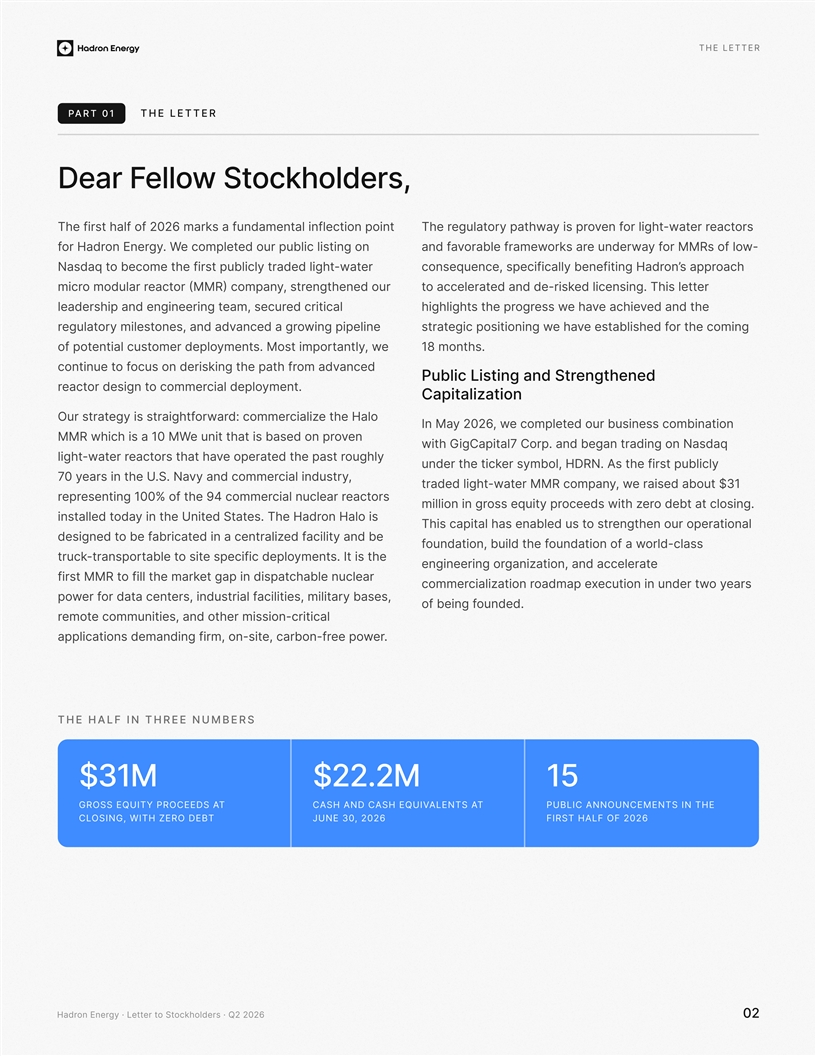This screenshot has height=1056, width=816.
Task: Click the Dear Fellow Stockholders heading
Action: coord(234,178)
